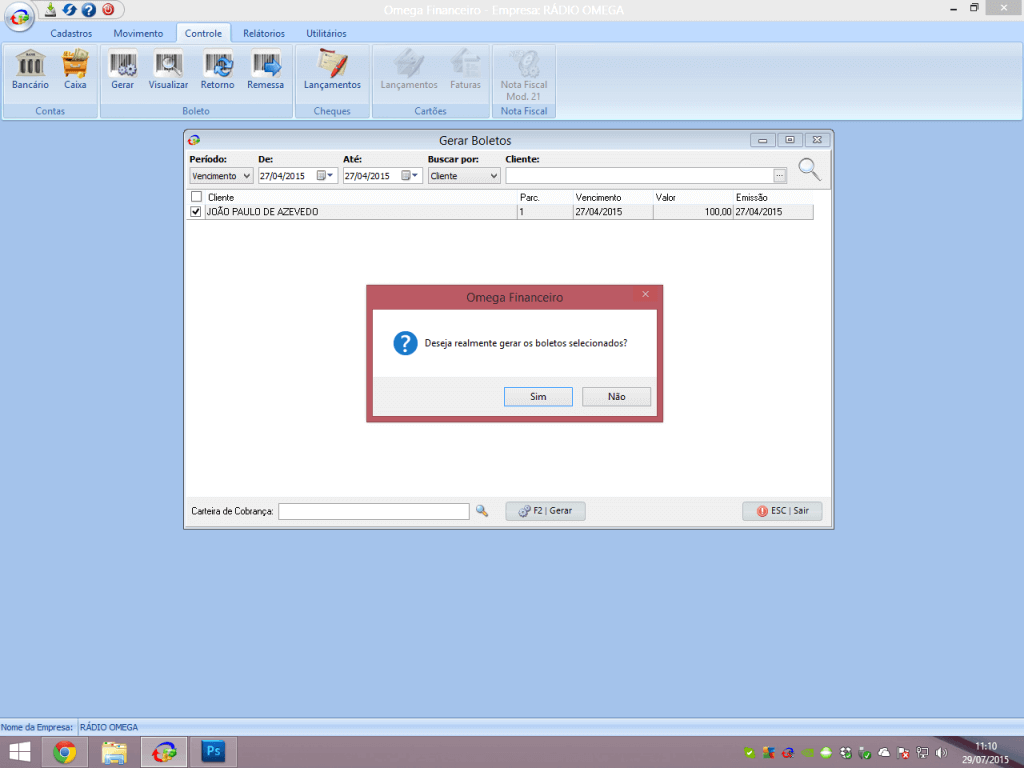Open Visualizar boleto tool
1024x768 pixels.
point(168,71)
